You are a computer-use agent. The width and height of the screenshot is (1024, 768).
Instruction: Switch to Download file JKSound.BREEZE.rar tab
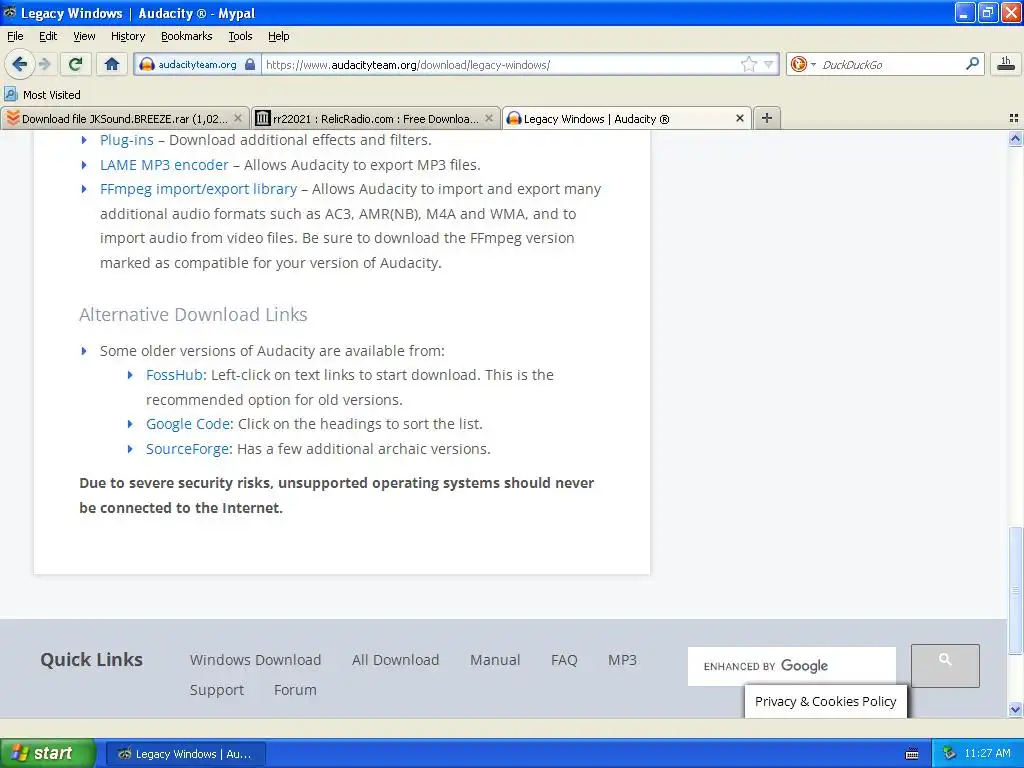pyautogui.click(x=124, y=118)
